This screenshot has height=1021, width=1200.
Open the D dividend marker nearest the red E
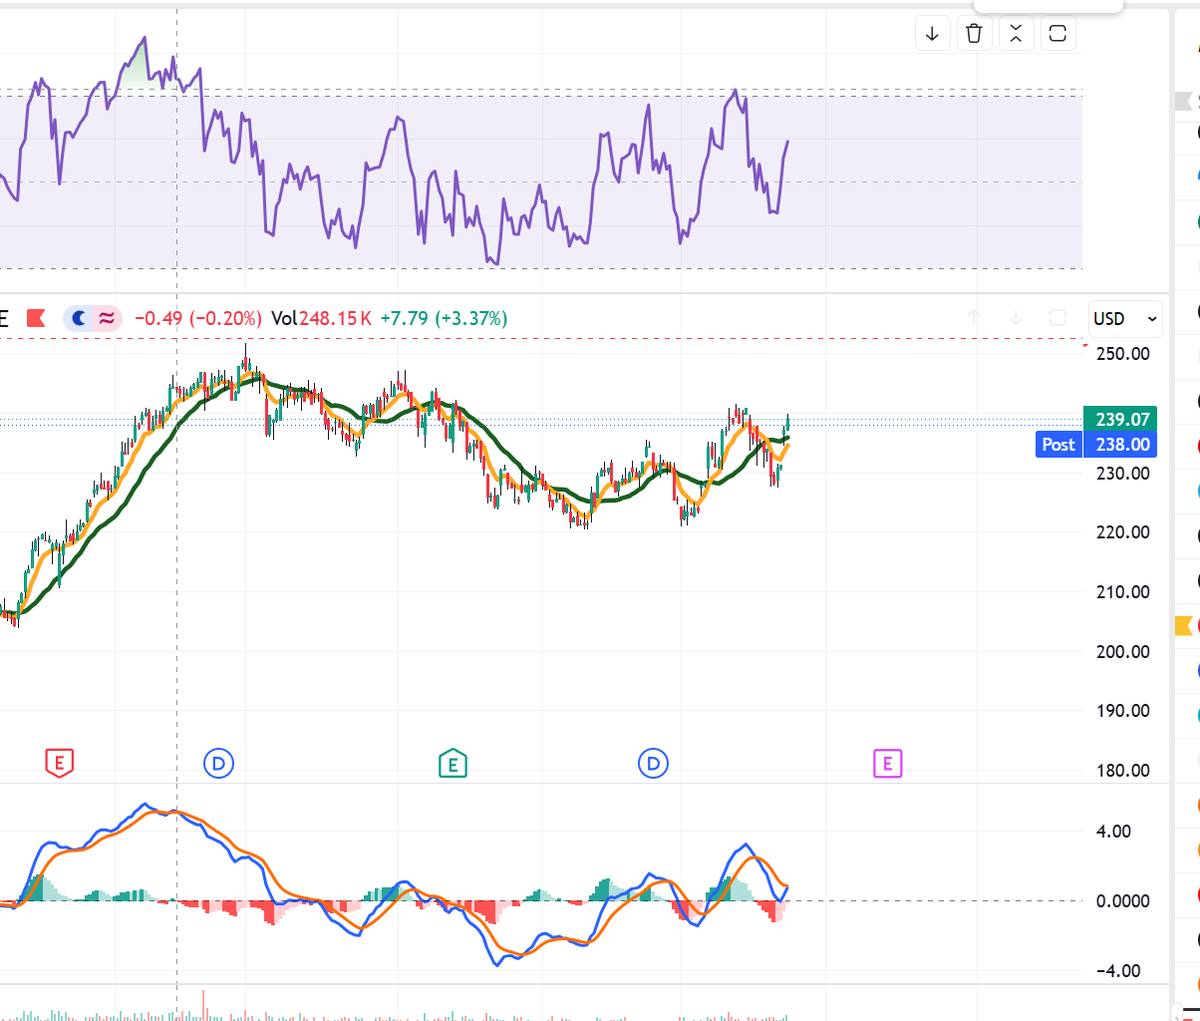pyautogui.click(x=218, y=764)
